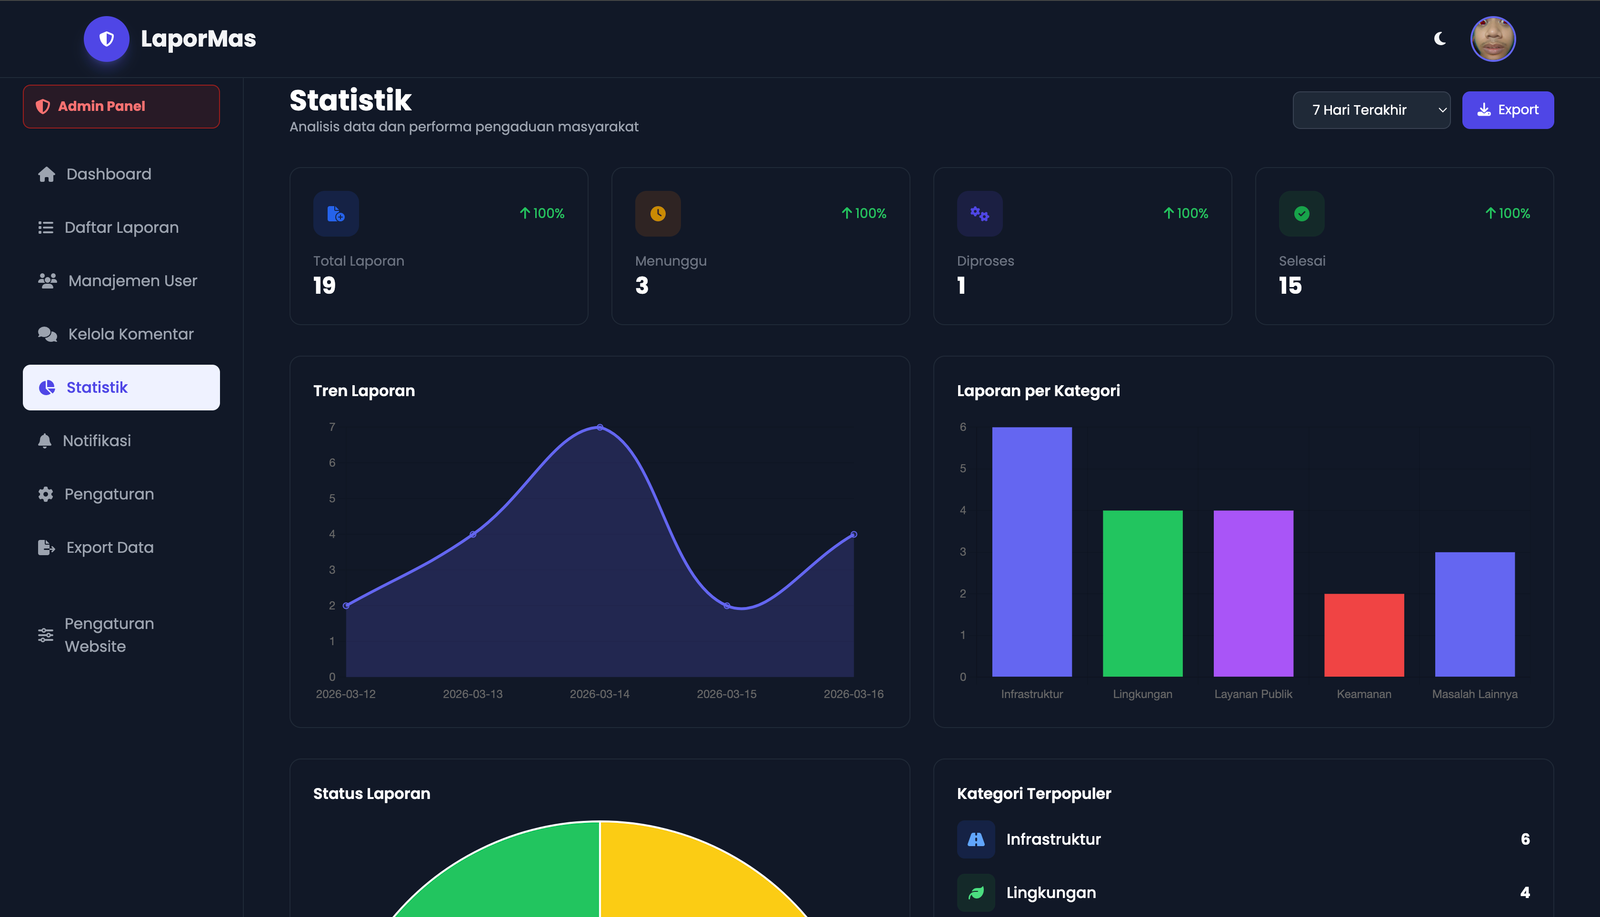The width and height of the screenshot is (1600, 917).
Task: Open the user profile avatar
Action: coord(1493,39)
